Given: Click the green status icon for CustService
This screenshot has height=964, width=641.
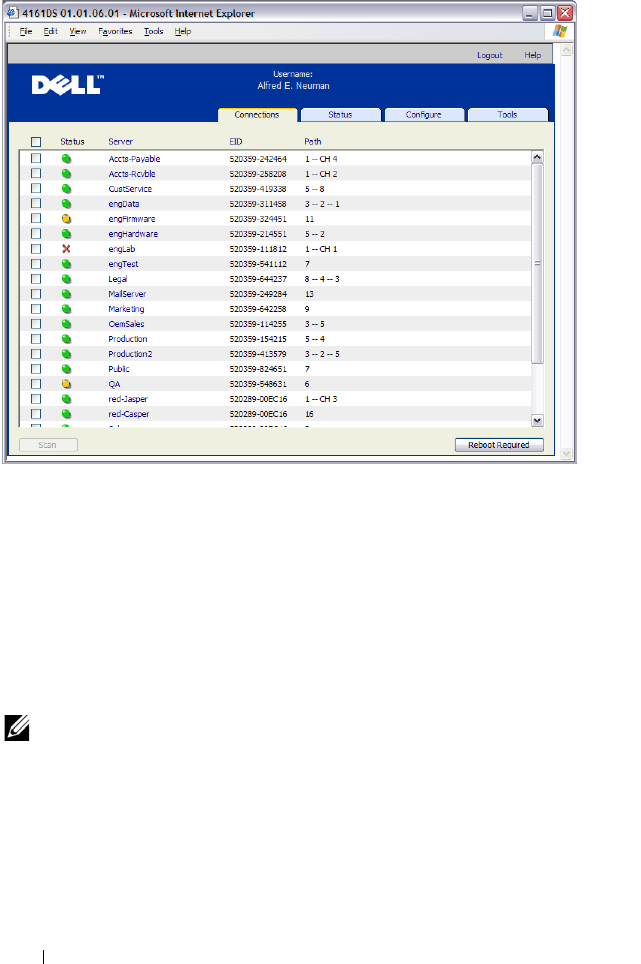Looking at the screenshot, I should click(x=66, y=189).
